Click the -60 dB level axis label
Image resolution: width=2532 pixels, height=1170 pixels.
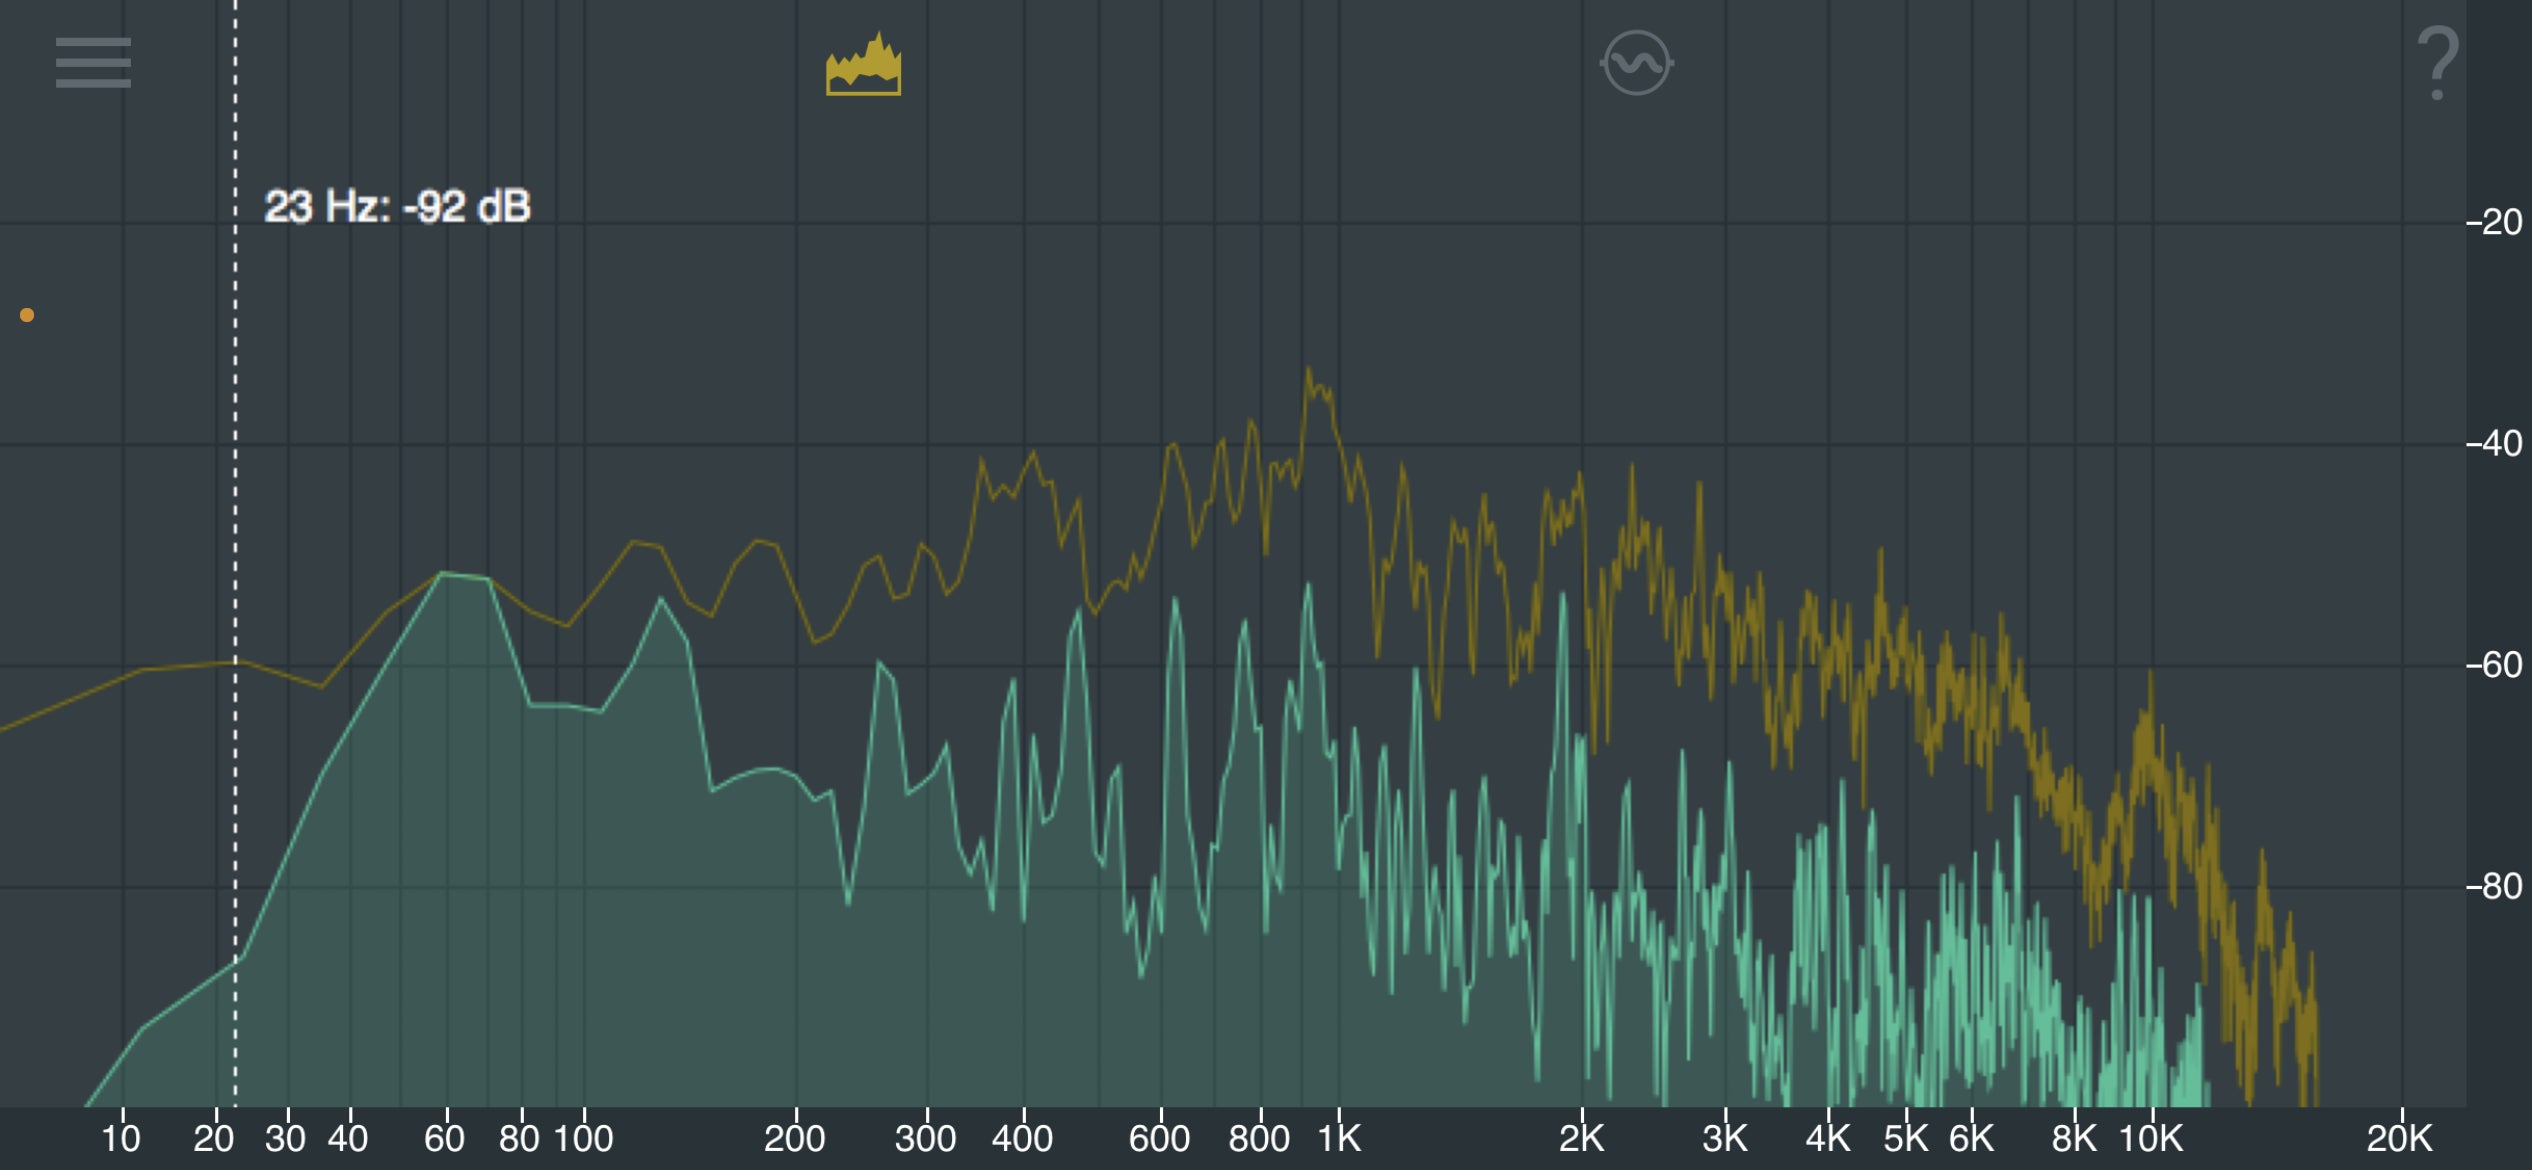[x=2494, y=665]
